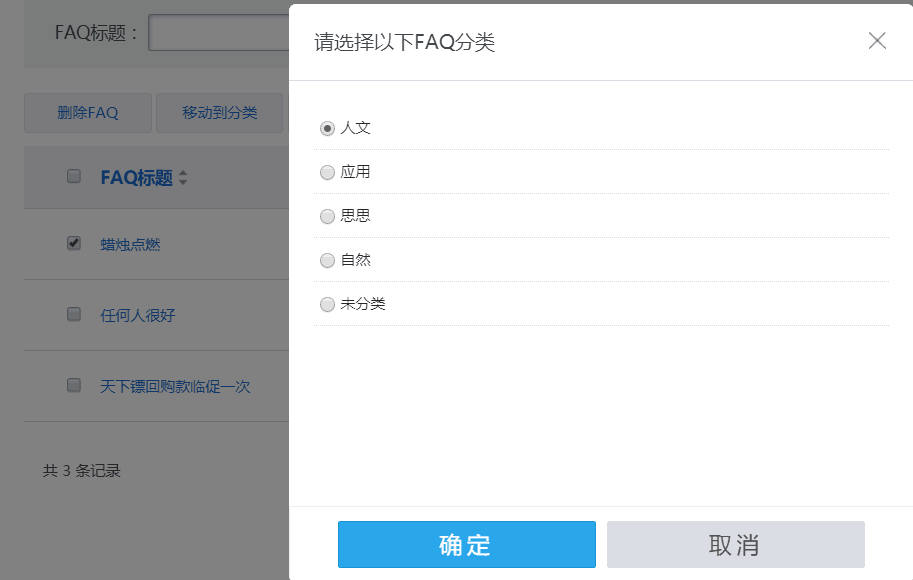Click the FAQ标题 column header
Image resolution: width=913 pixels, height=580 pixels.
(135, 177)
